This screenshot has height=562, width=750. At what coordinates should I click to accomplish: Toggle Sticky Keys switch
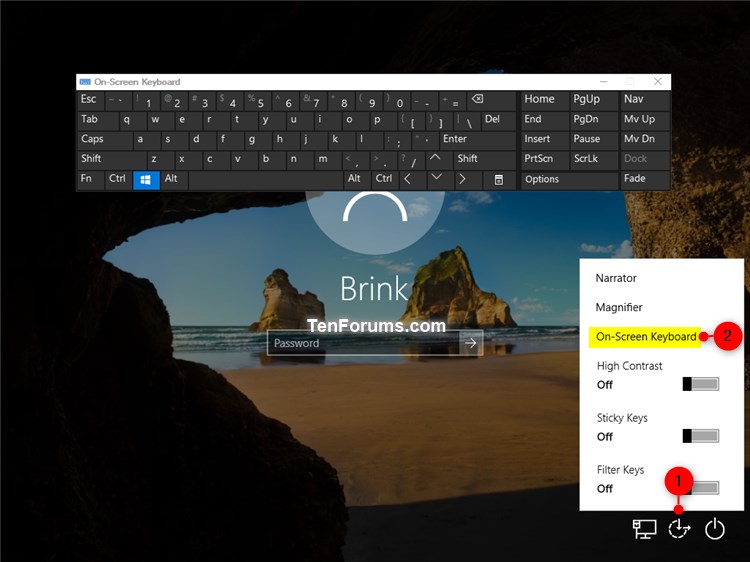[x=701, y=436]
